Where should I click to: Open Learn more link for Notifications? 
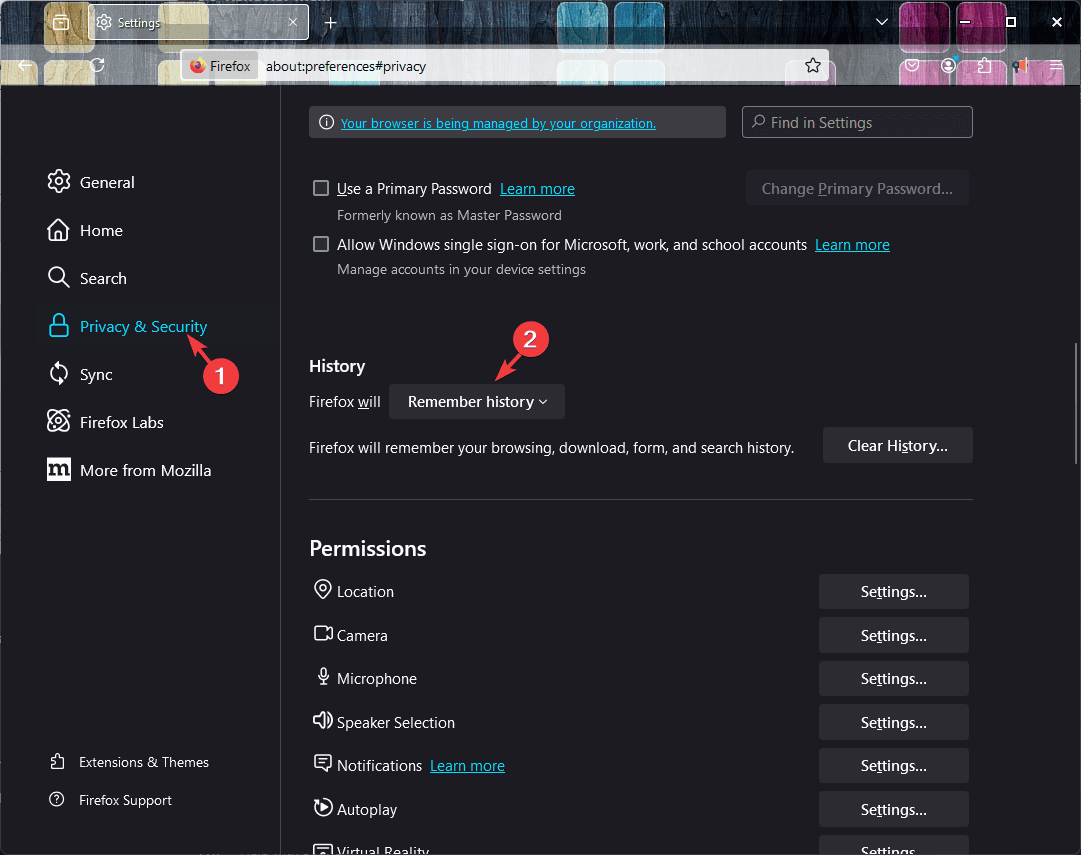coord(467,766)
